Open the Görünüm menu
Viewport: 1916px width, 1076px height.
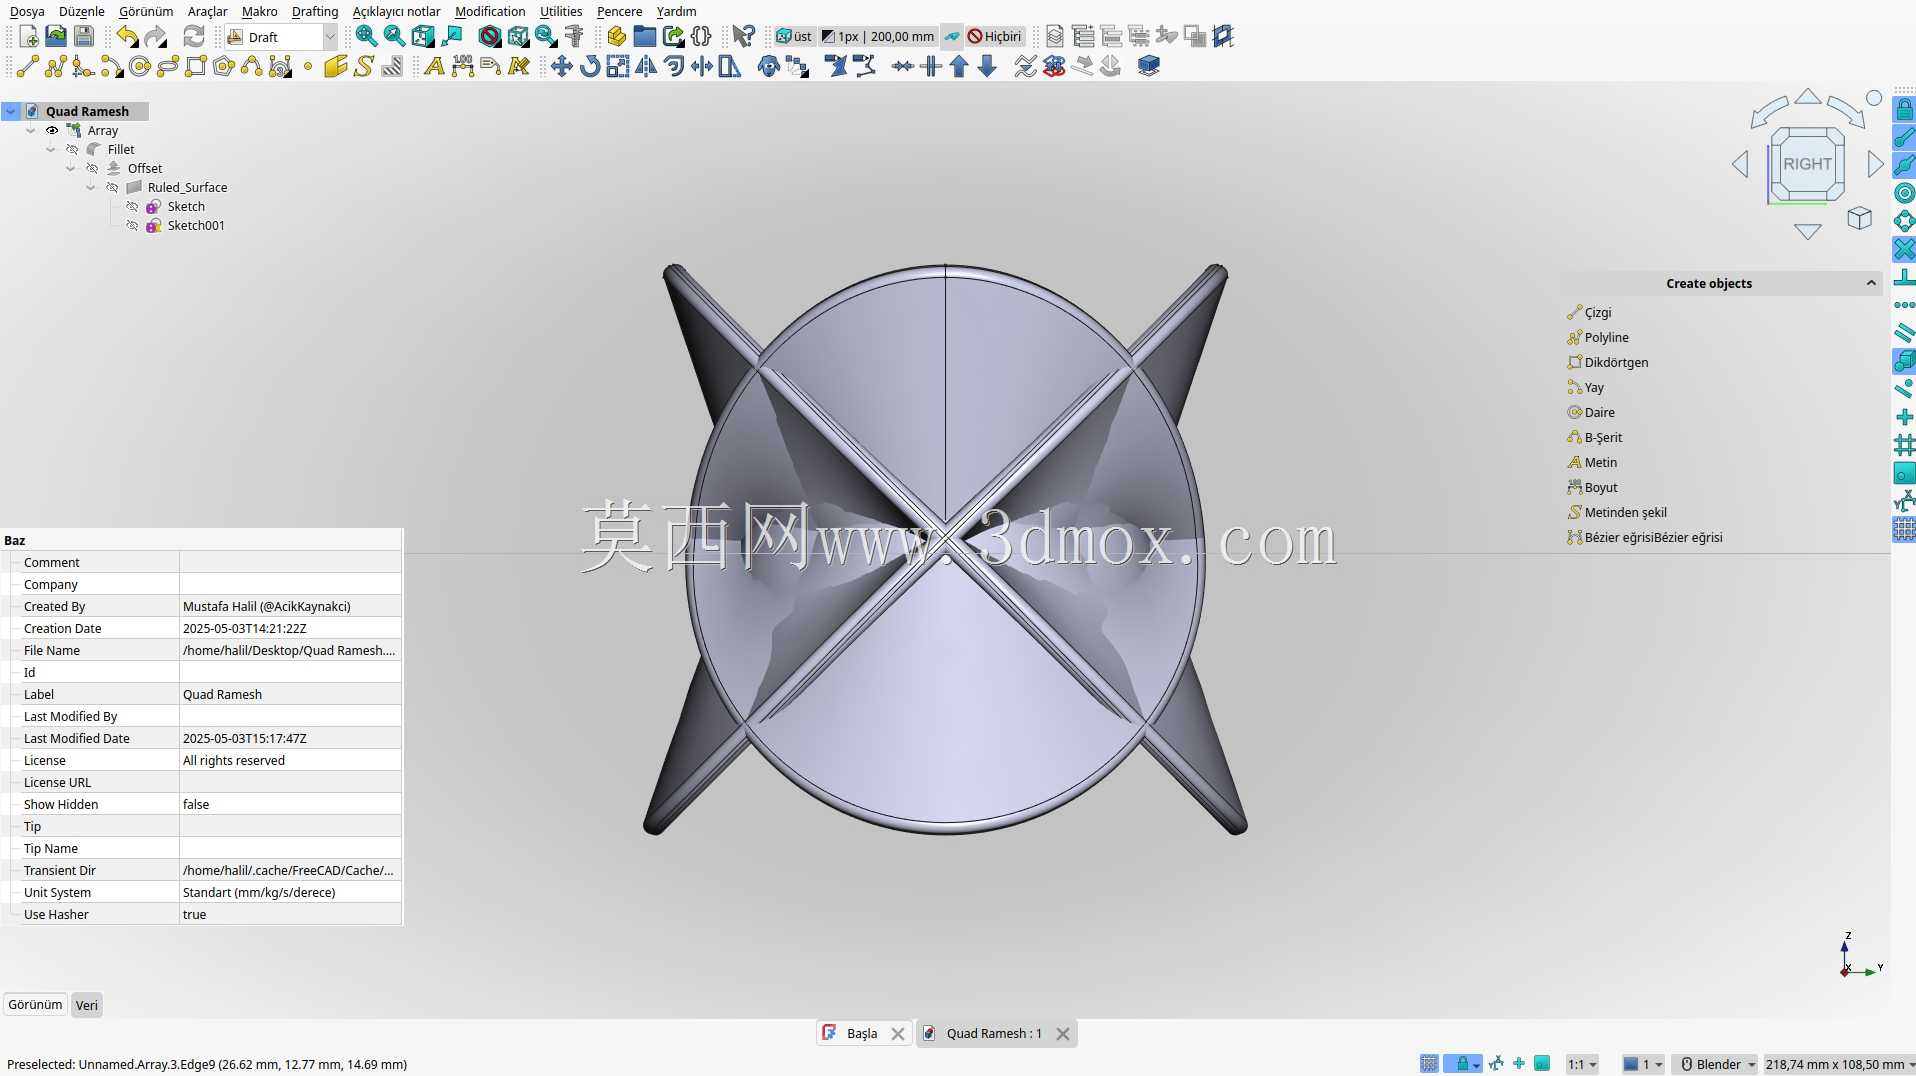point(146,11)
